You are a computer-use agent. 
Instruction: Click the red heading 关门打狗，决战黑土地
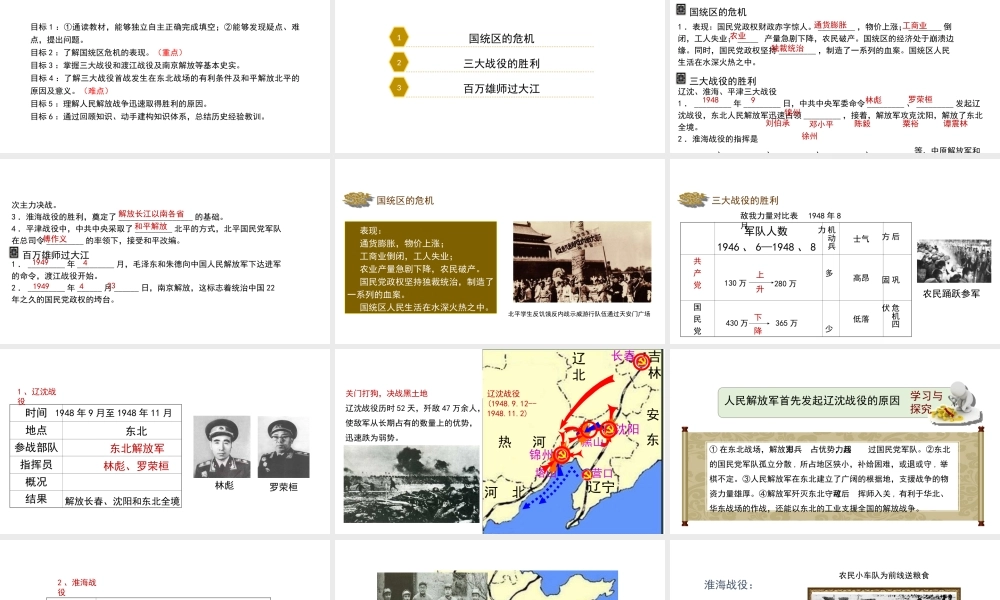click(386, 393)
